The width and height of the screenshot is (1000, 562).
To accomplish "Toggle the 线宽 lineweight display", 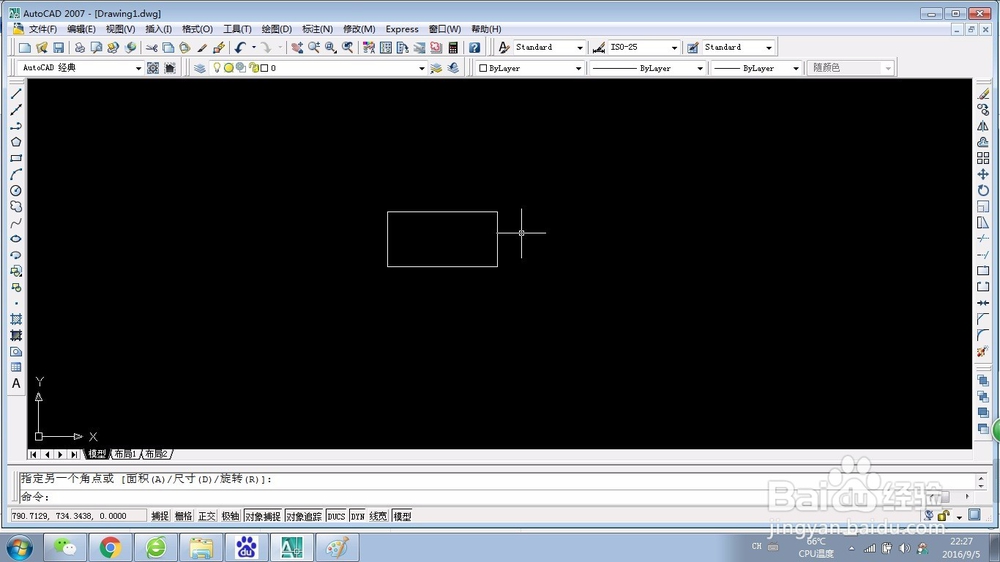I will (378, 516).
